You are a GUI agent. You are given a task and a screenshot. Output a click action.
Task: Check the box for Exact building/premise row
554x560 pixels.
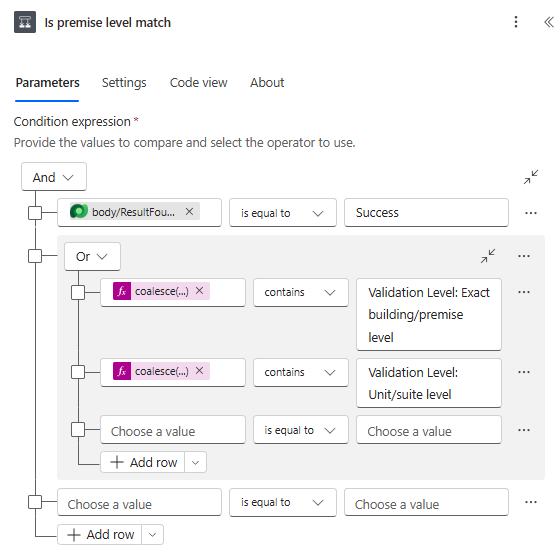click(78, 292)
